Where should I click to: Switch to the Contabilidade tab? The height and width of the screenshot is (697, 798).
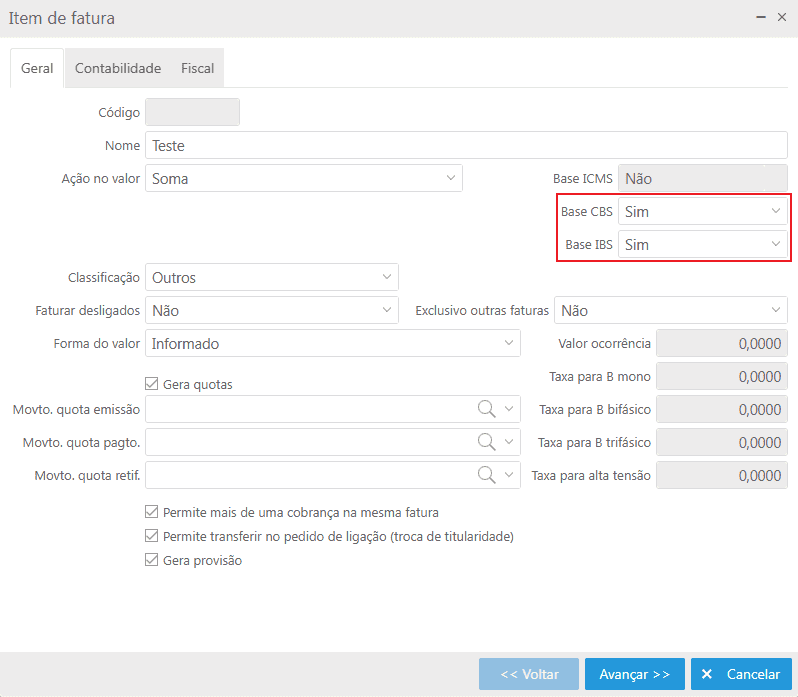click(118, 69)
